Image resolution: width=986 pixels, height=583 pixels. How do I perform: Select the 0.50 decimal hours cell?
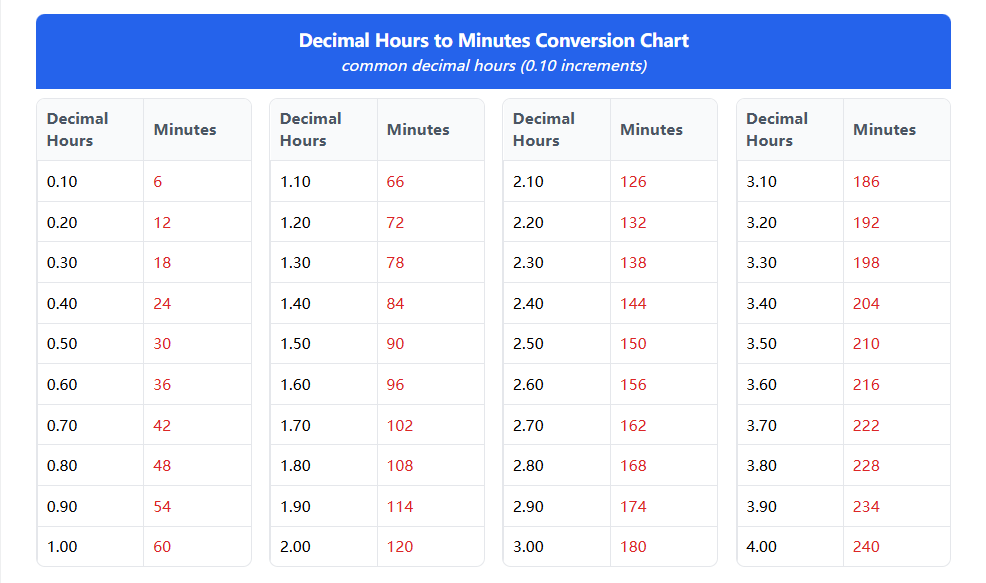click(62, 344)
